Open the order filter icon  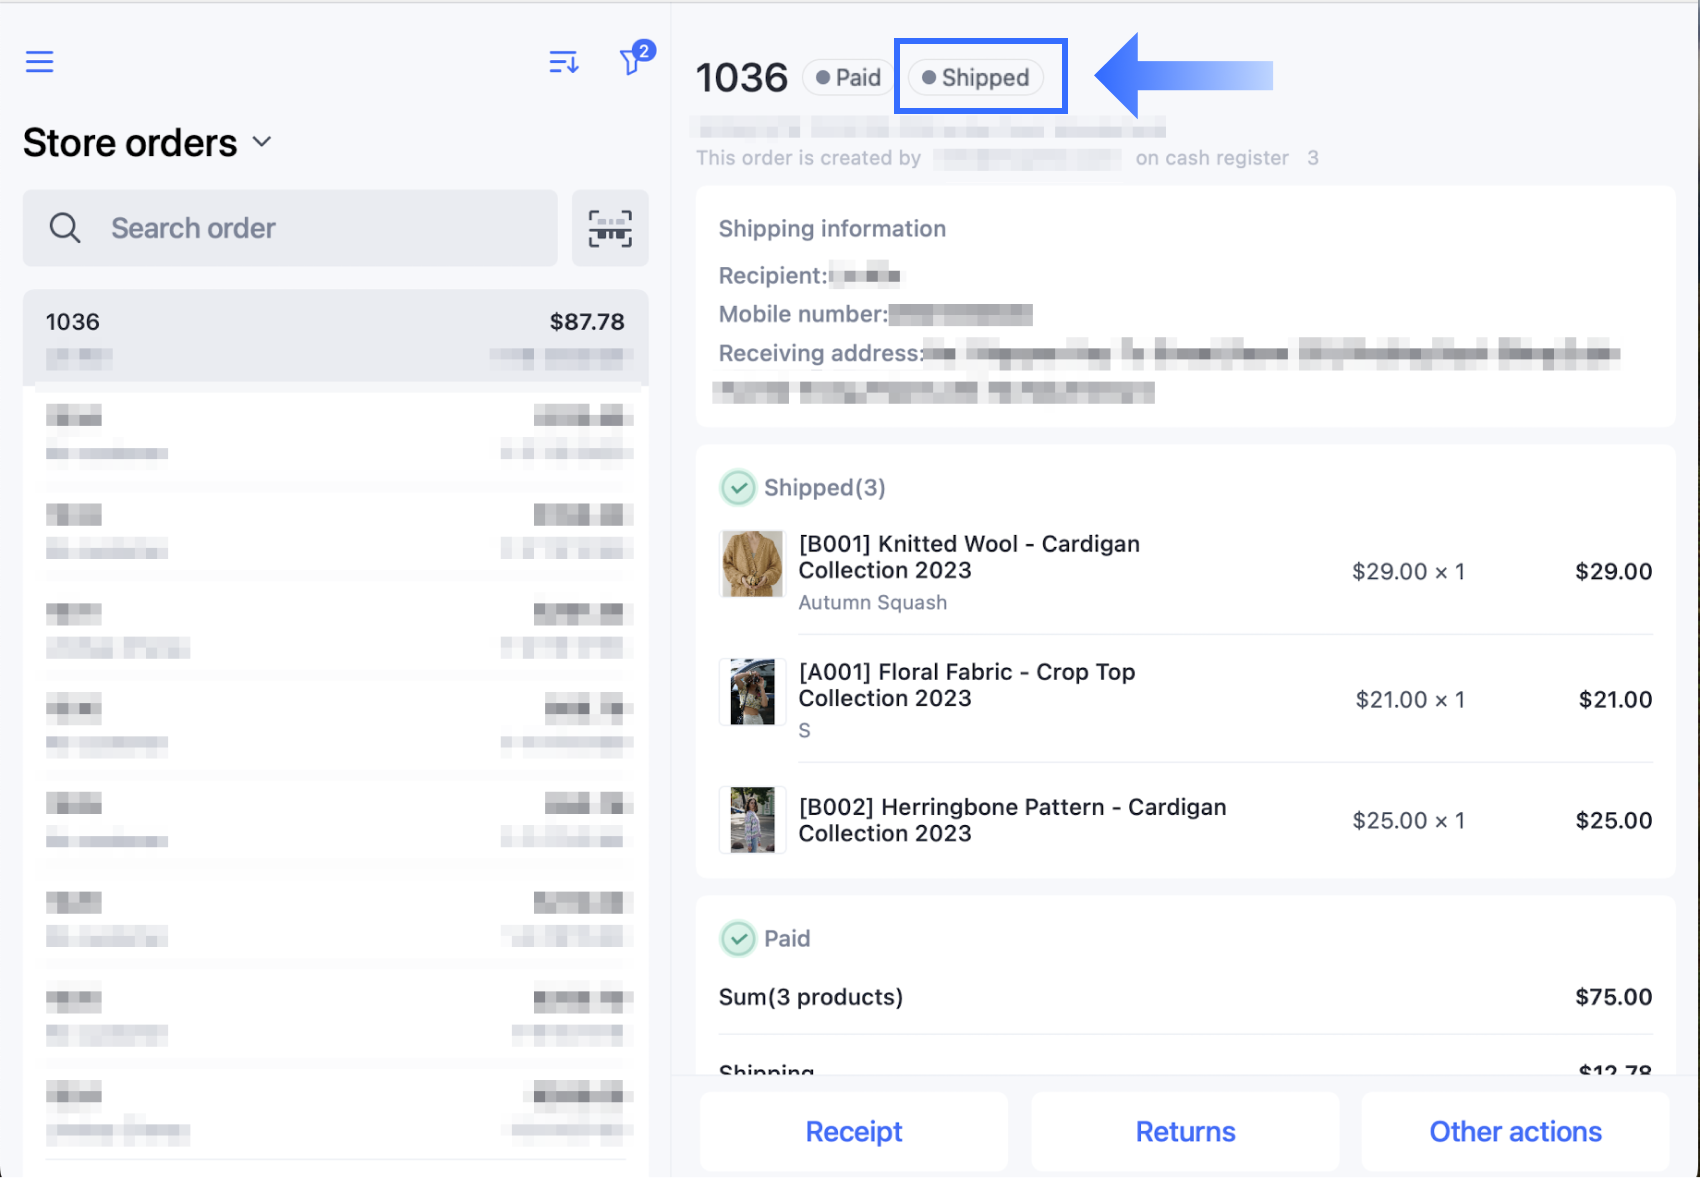pyautogui.click(x=632, y=62)
